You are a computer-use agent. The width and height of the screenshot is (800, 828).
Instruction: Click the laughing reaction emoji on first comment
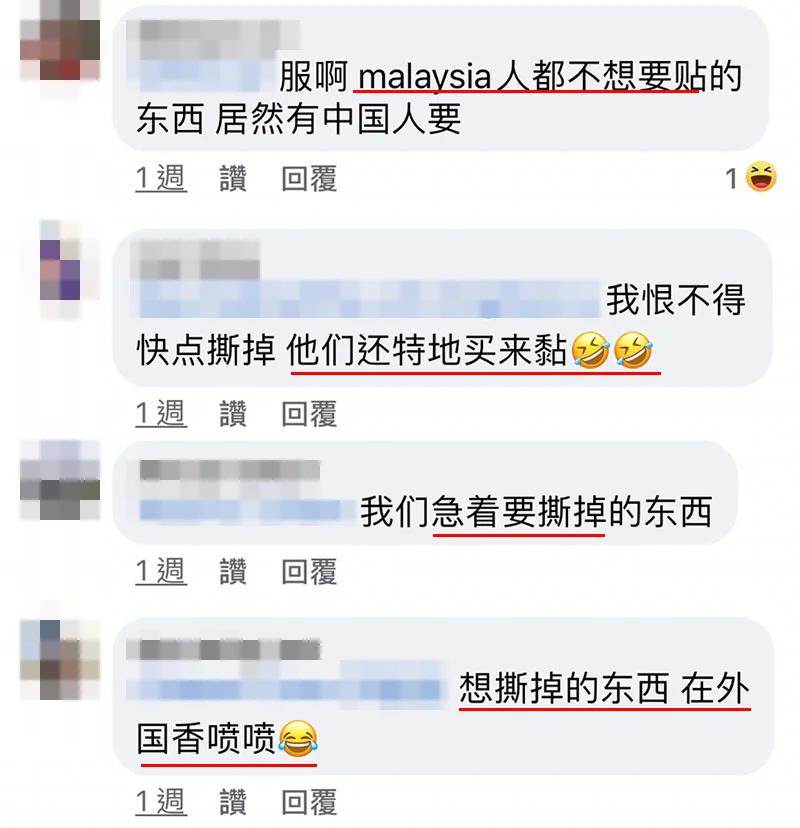(x=760, y=177)
